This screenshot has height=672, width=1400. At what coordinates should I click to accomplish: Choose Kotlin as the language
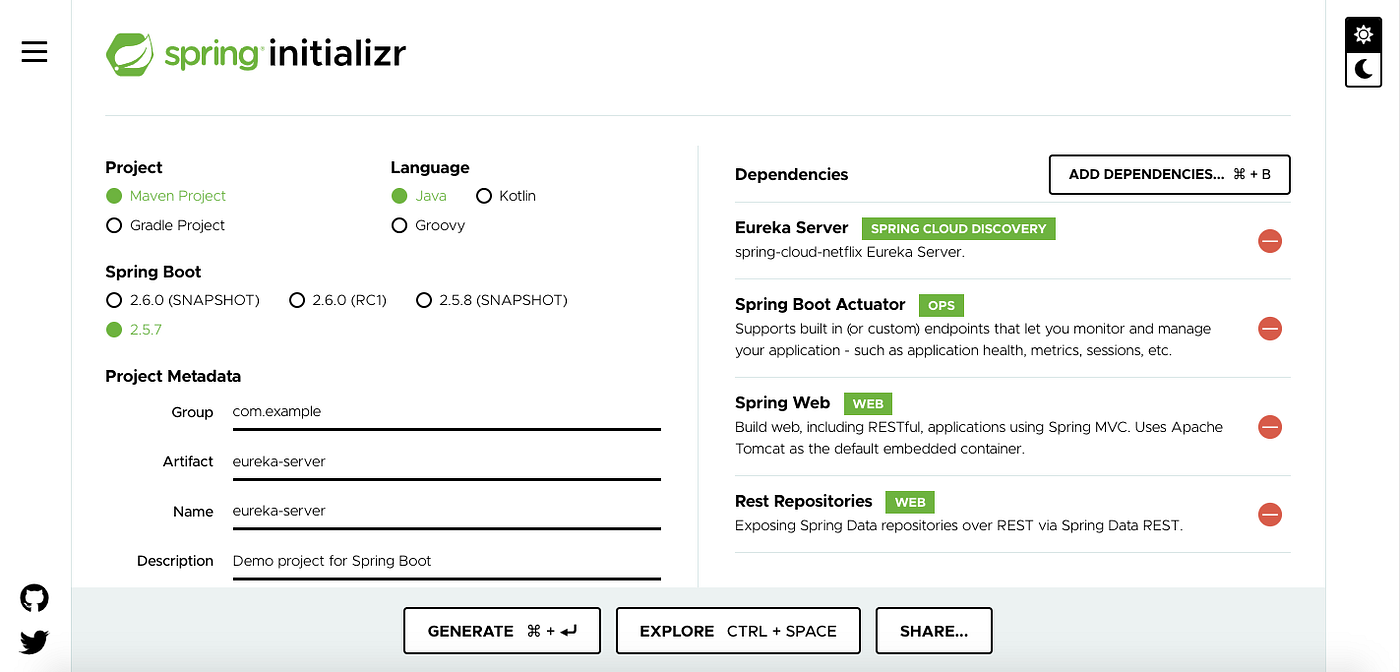point(484,195)
